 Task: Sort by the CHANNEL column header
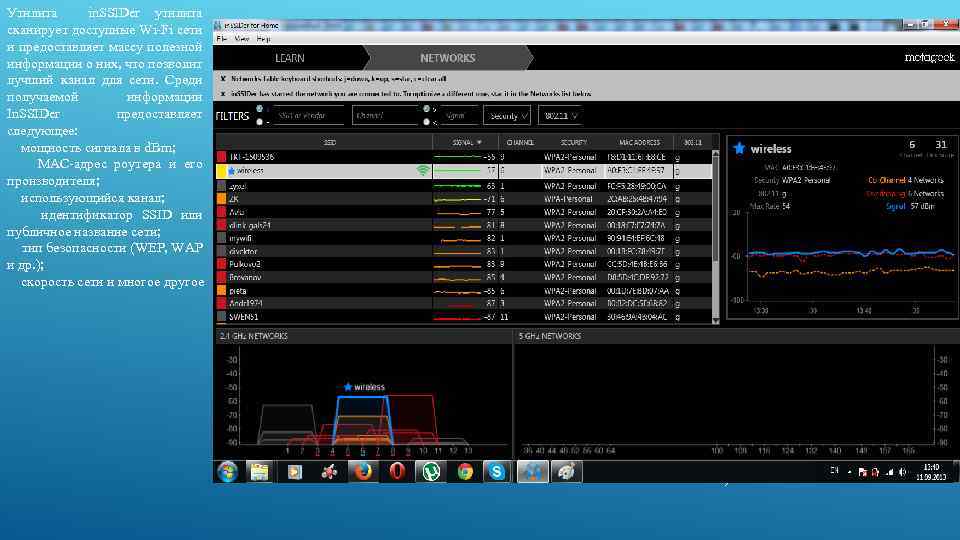520,142
